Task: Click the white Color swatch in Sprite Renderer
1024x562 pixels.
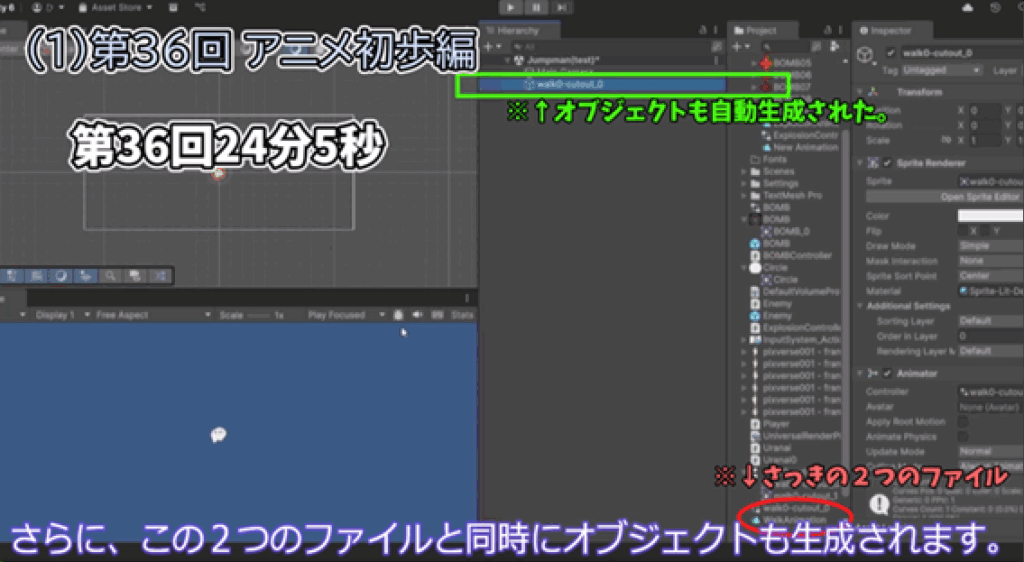Action: [988, 215]
